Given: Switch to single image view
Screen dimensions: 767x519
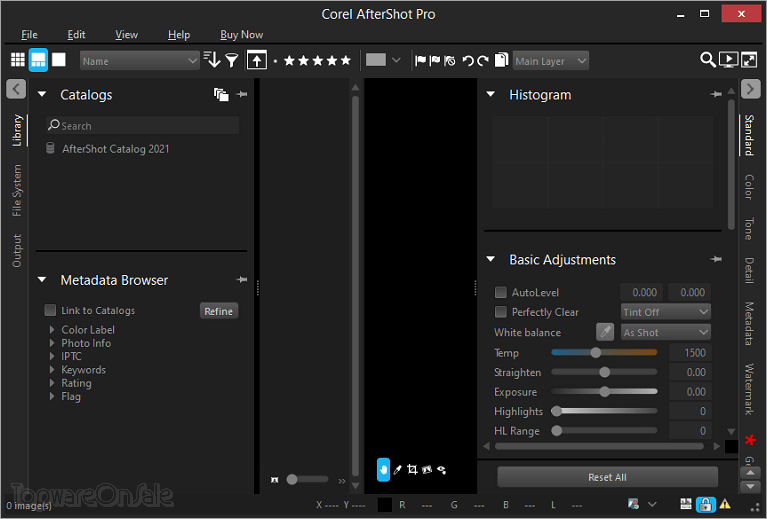Looking at the screenshot, I should (x=59, y=60).
